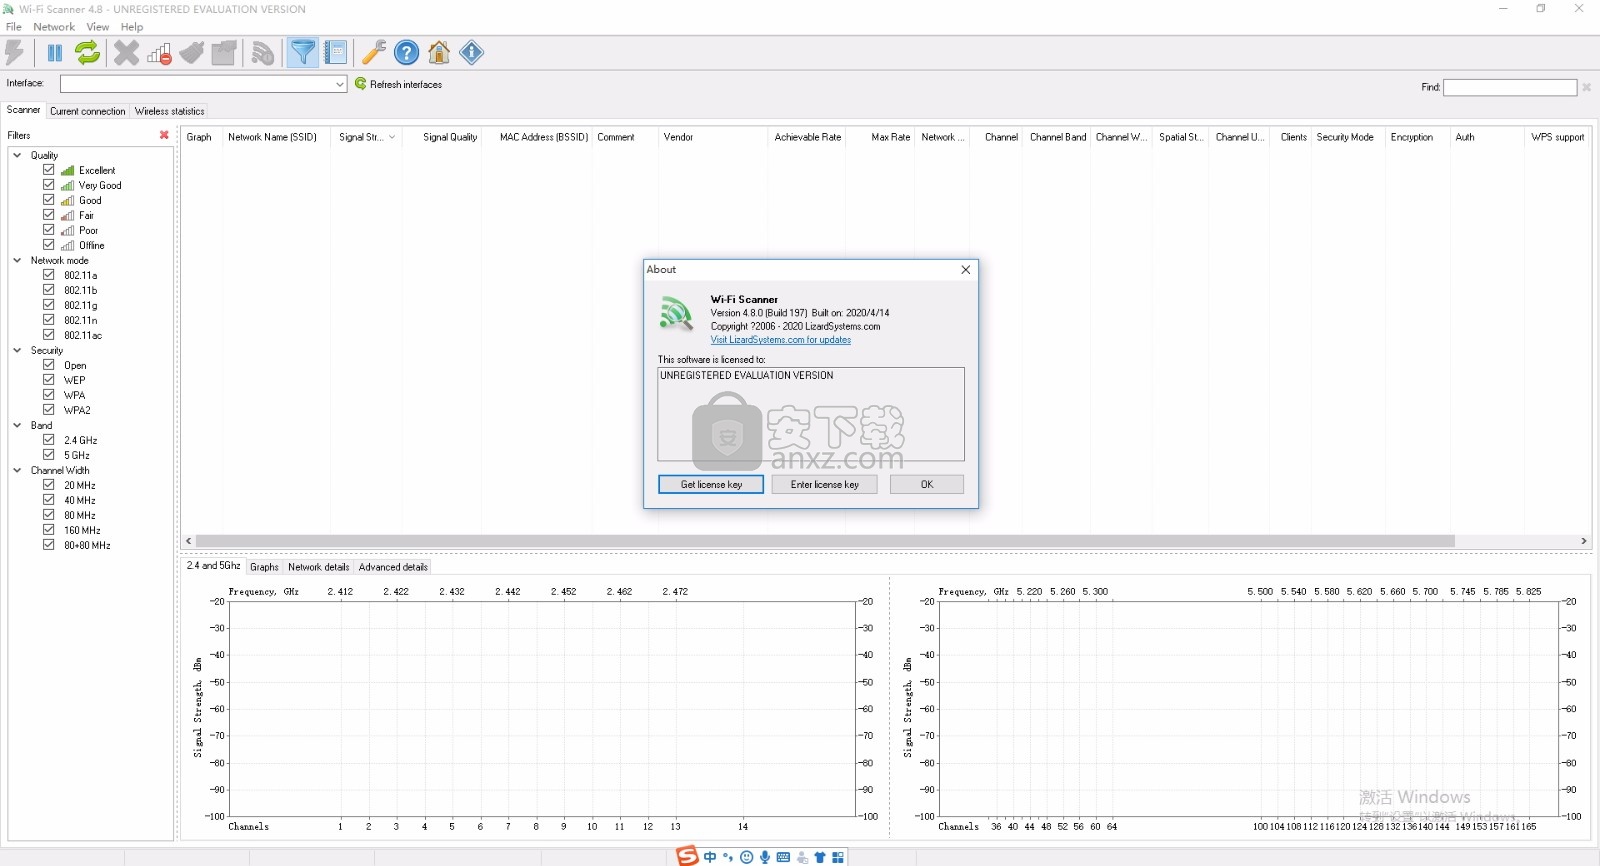This screenshot has width=1600, height=866.
Task: Toggle the funnel filter toolbar icon
Action: [302, 52]
